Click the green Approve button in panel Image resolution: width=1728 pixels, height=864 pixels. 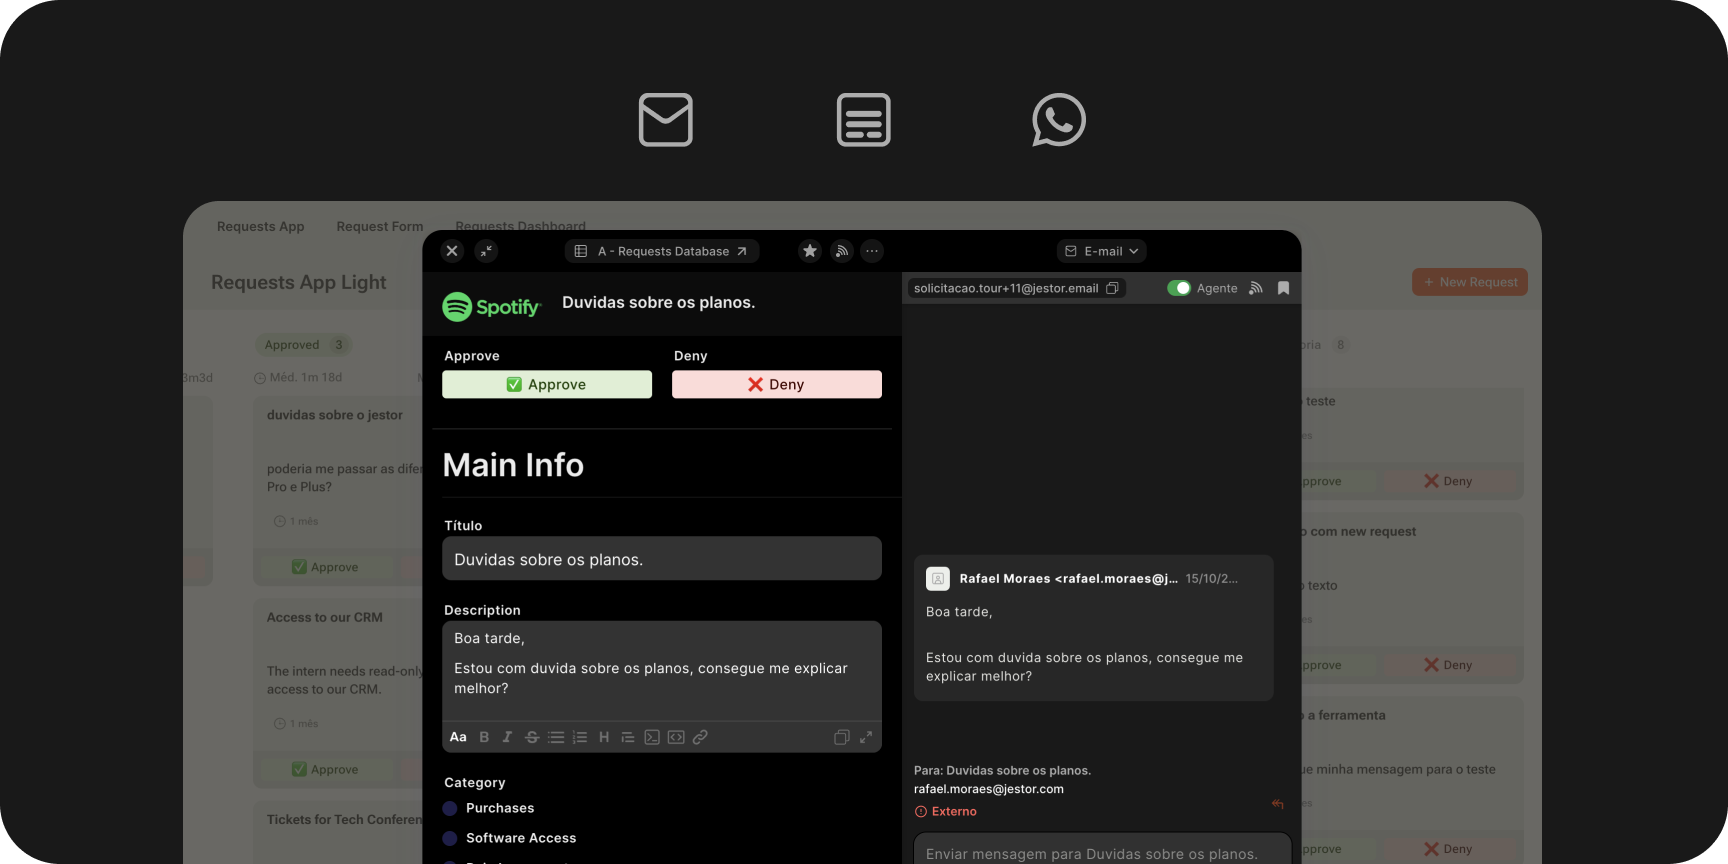pos(547,384)
